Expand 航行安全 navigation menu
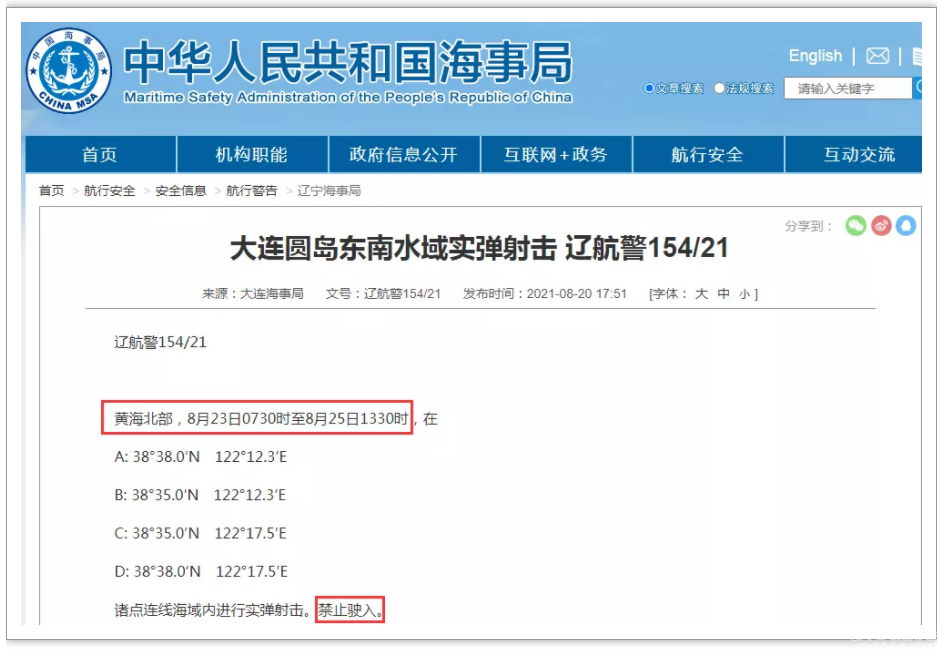Screen dimensions: 948x655 pos(707,155)
